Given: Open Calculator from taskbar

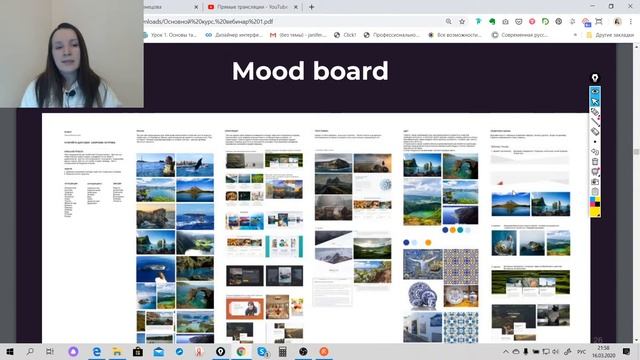Looking at the screenshot, I should pos(282,351).
